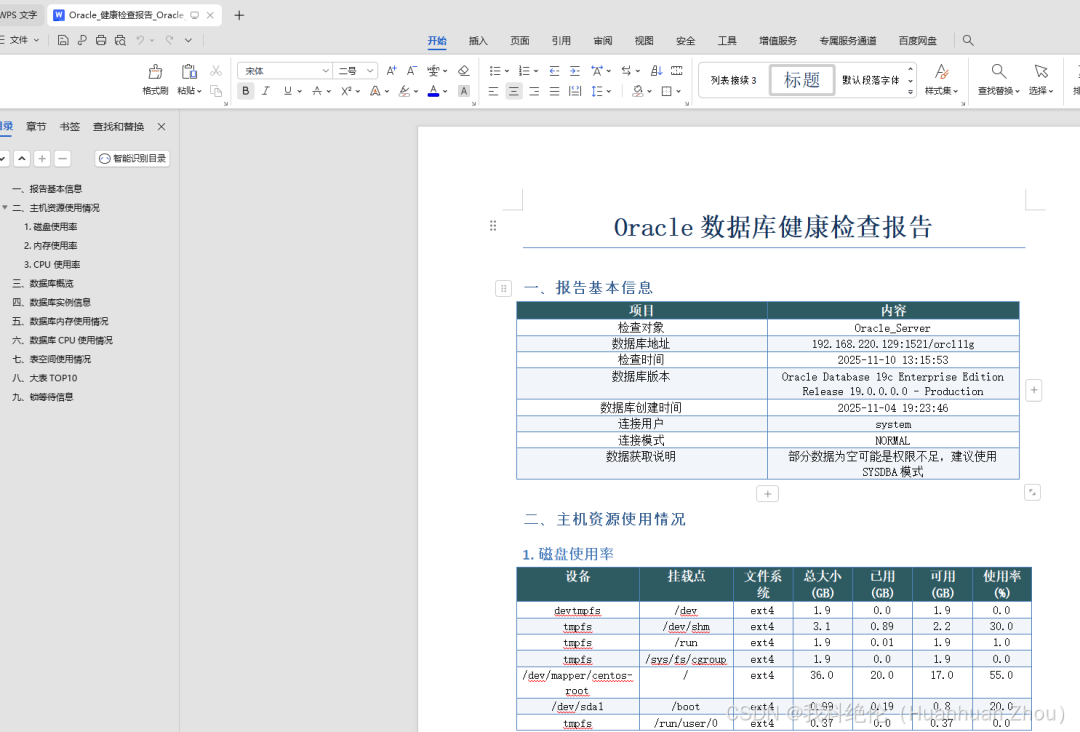Switch to the 视图 ribbon tab
Viewport: 1080px width, 732px height.
point(644,41)
